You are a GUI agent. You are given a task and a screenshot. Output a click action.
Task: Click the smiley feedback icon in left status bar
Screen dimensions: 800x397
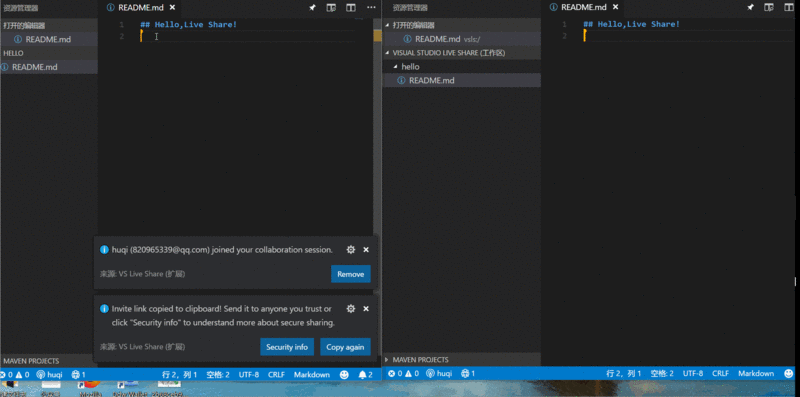pyautogui.click(x=344, y=375)
